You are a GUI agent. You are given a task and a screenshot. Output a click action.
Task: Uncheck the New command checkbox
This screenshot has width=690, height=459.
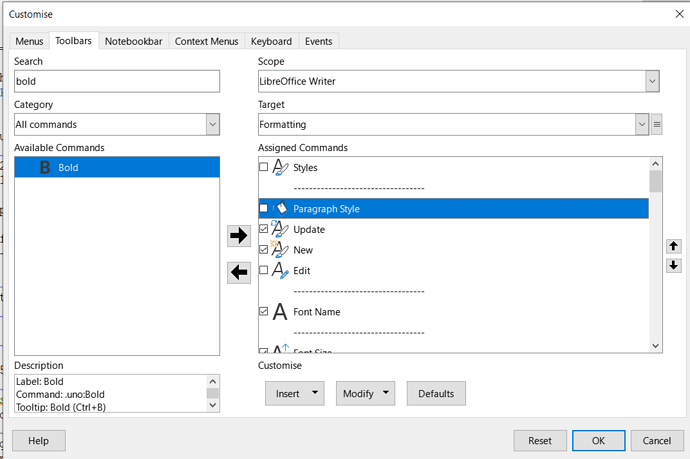[264, 250]
